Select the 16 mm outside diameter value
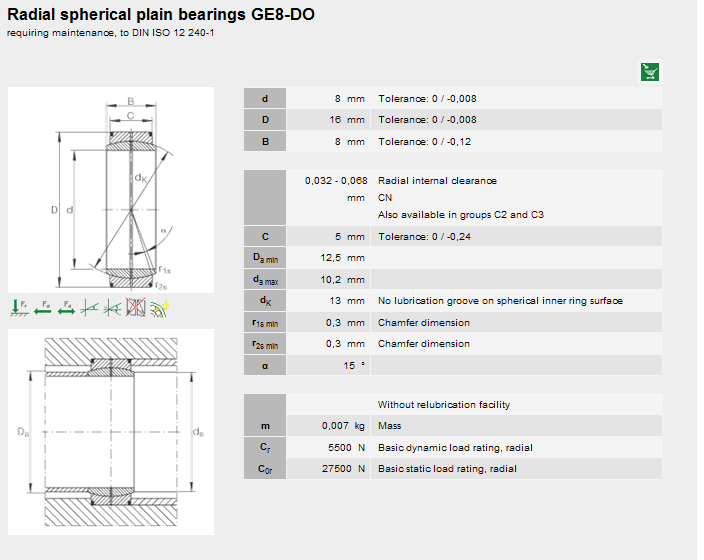Viewport: 704px width, 560px height. click(x=347, y=120)
